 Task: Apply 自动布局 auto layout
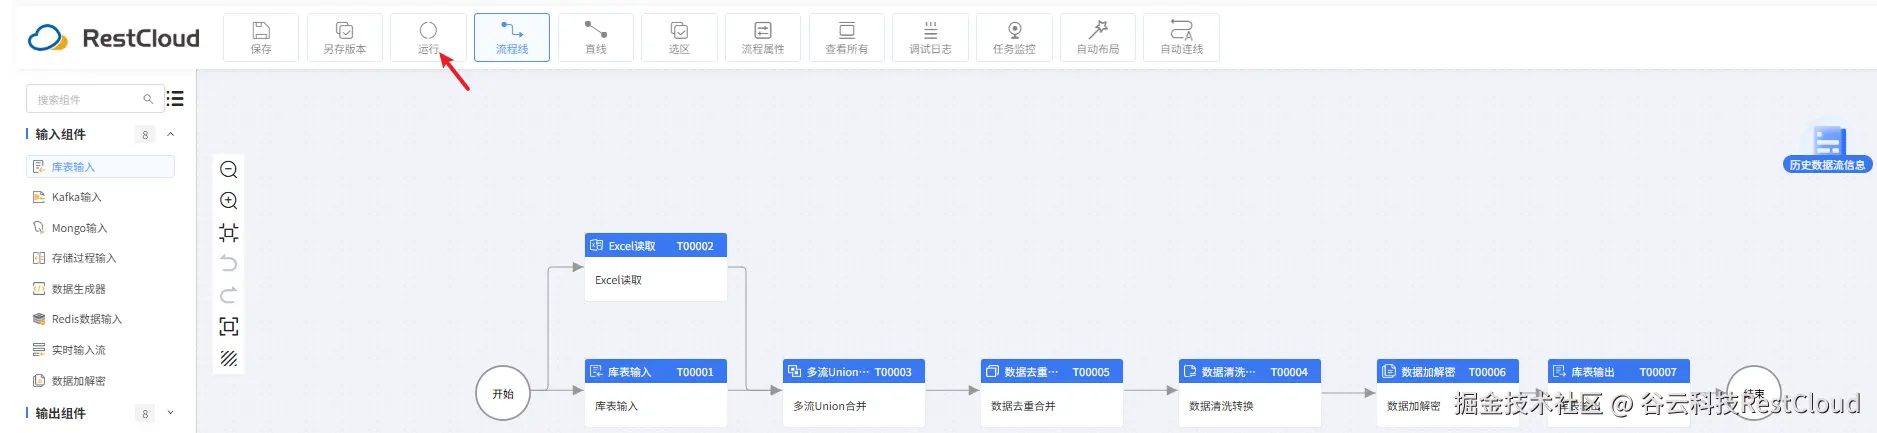[x=1098, y=37]
